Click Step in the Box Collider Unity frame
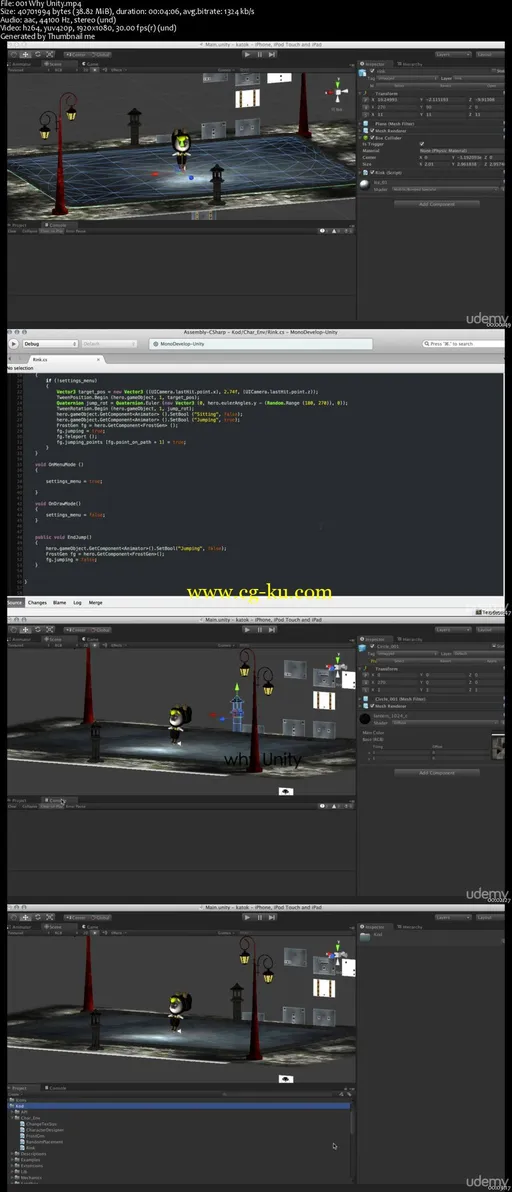This screenshot has height=1192, width=512. [x=272, y=55]
